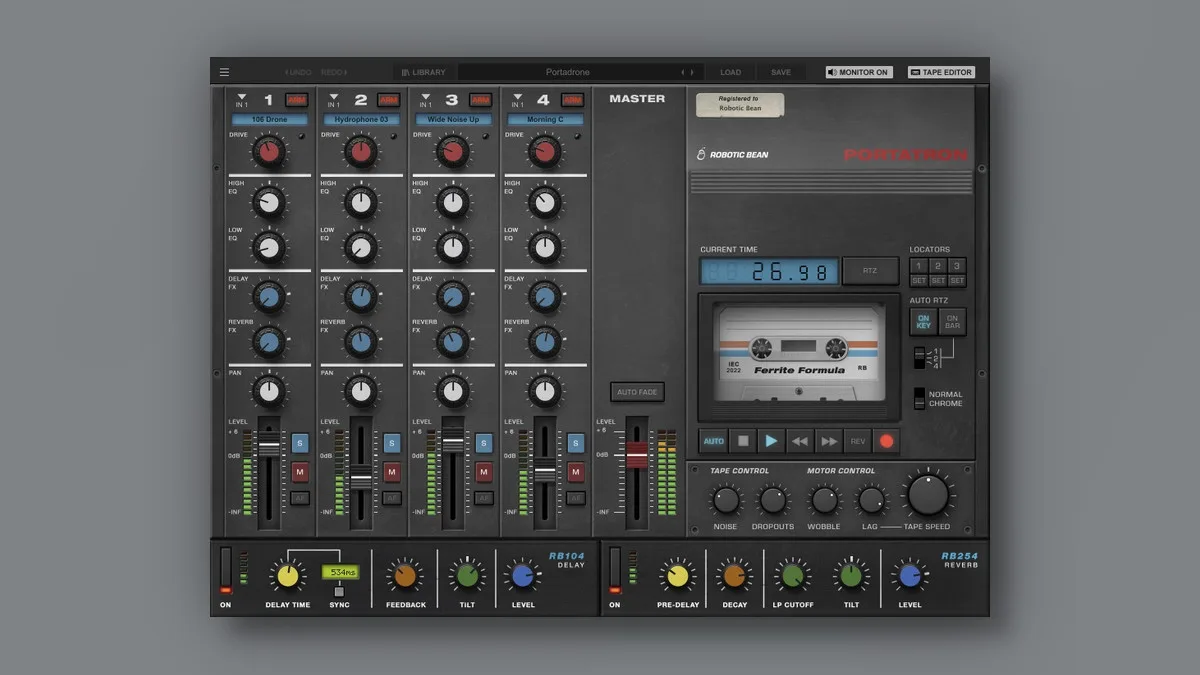Open channel 1 IN 1 input dropdown
Screen dimensions: 1200x675
pos(241,99)
